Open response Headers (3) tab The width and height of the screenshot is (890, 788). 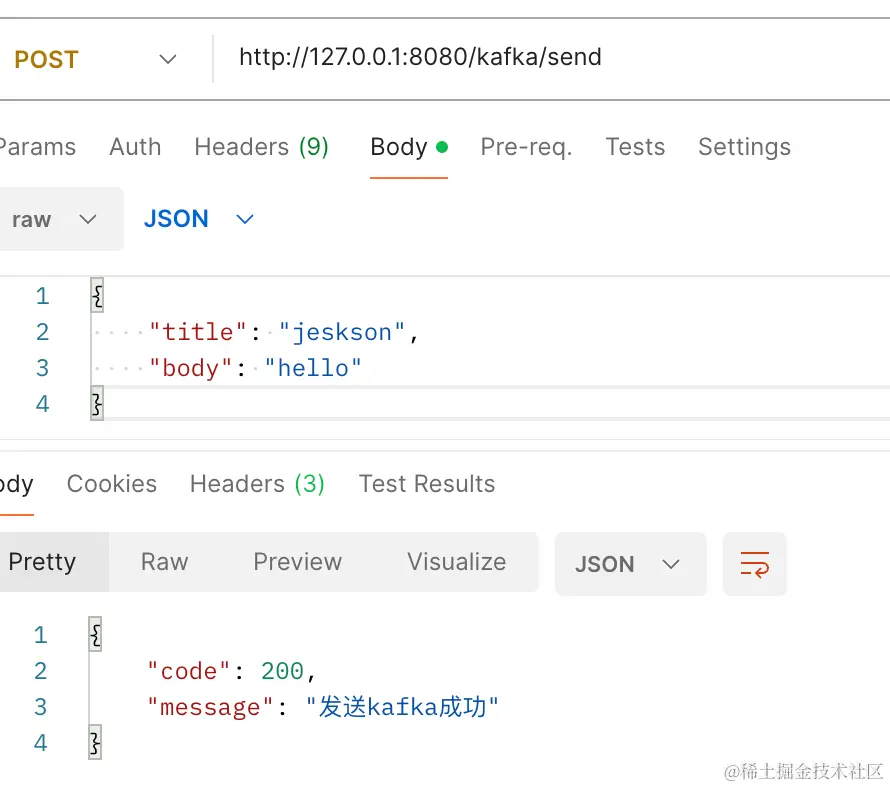(257, 484)
